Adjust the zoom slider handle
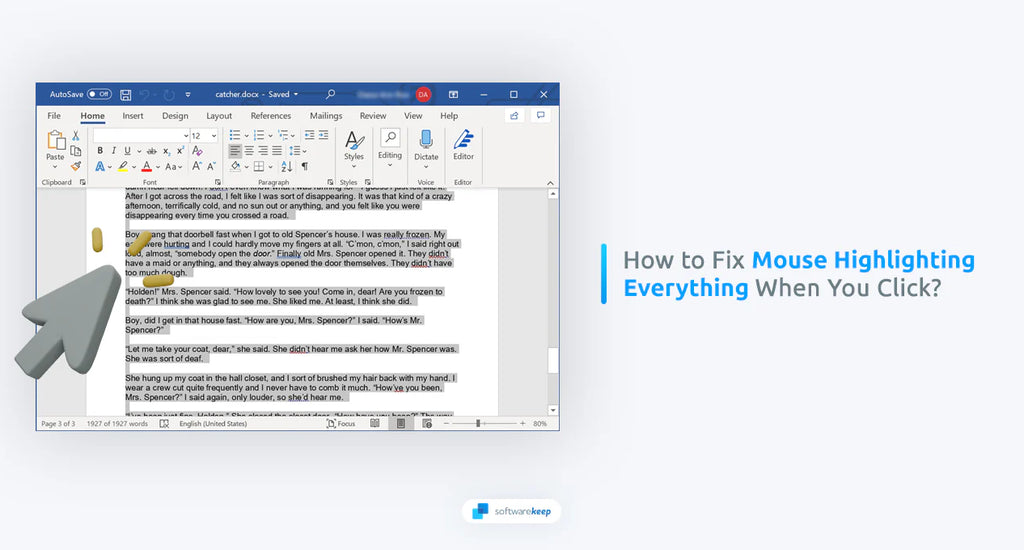This screenshot has width=1024, height=550. tap(478, 424)
